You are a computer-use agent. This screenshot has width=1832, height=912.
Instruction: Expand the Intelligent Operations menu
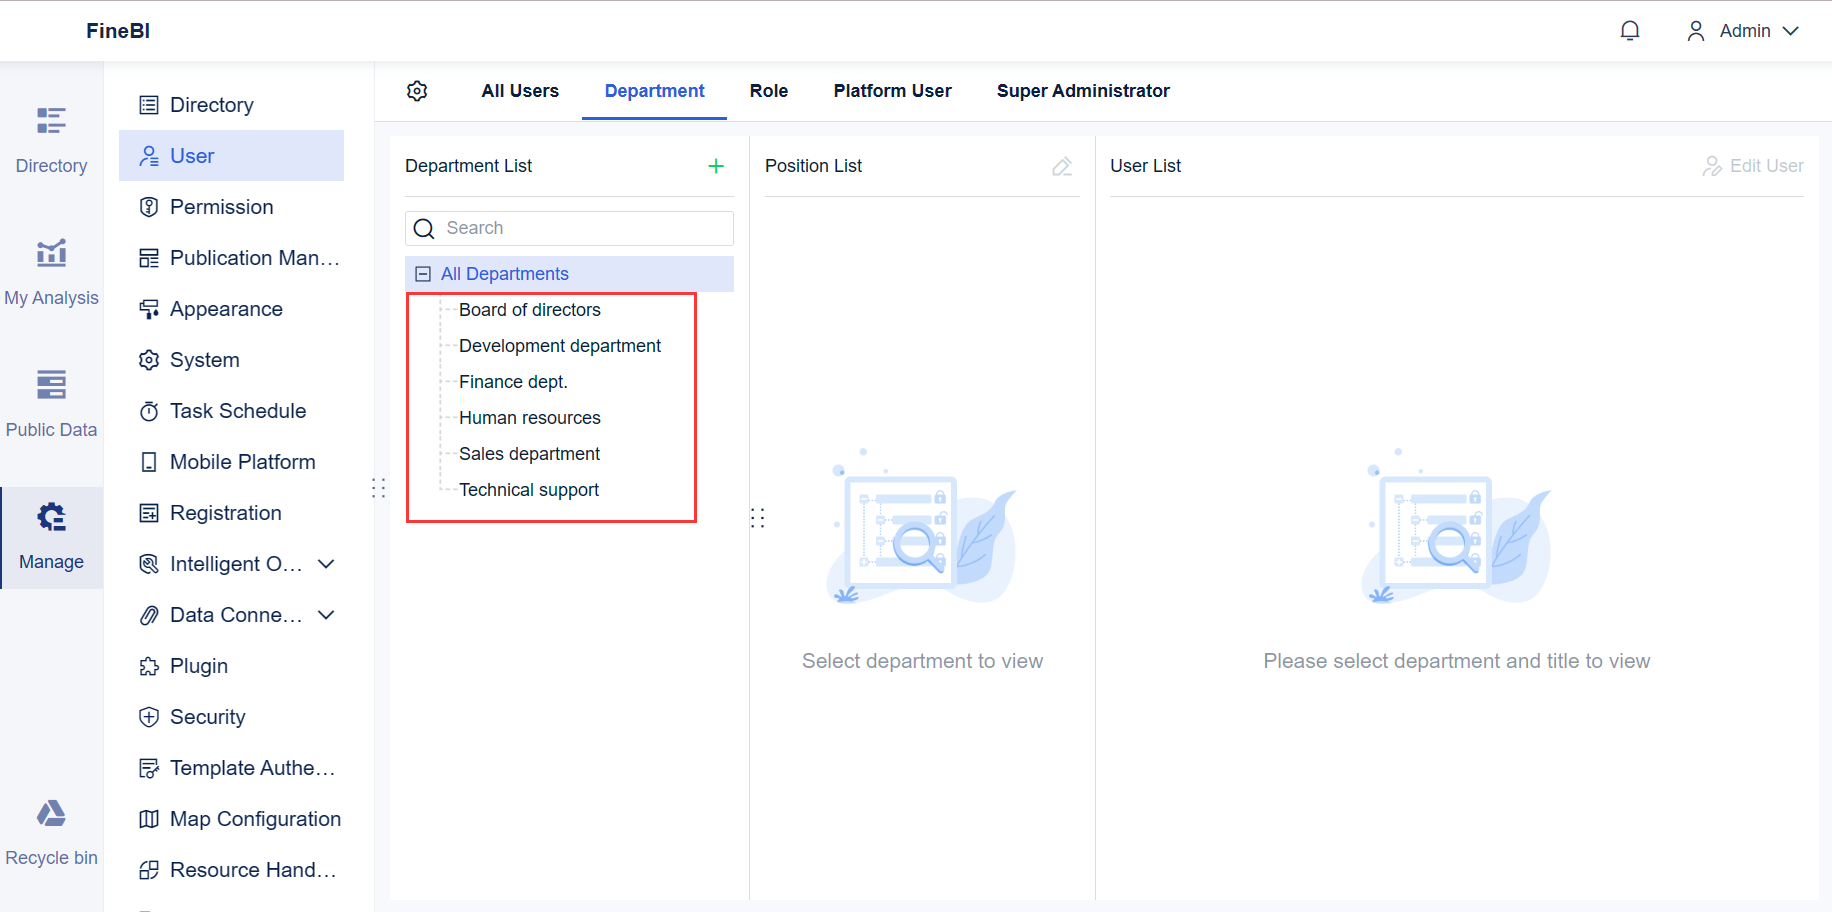pyautogui.click(x=326, y=563)
